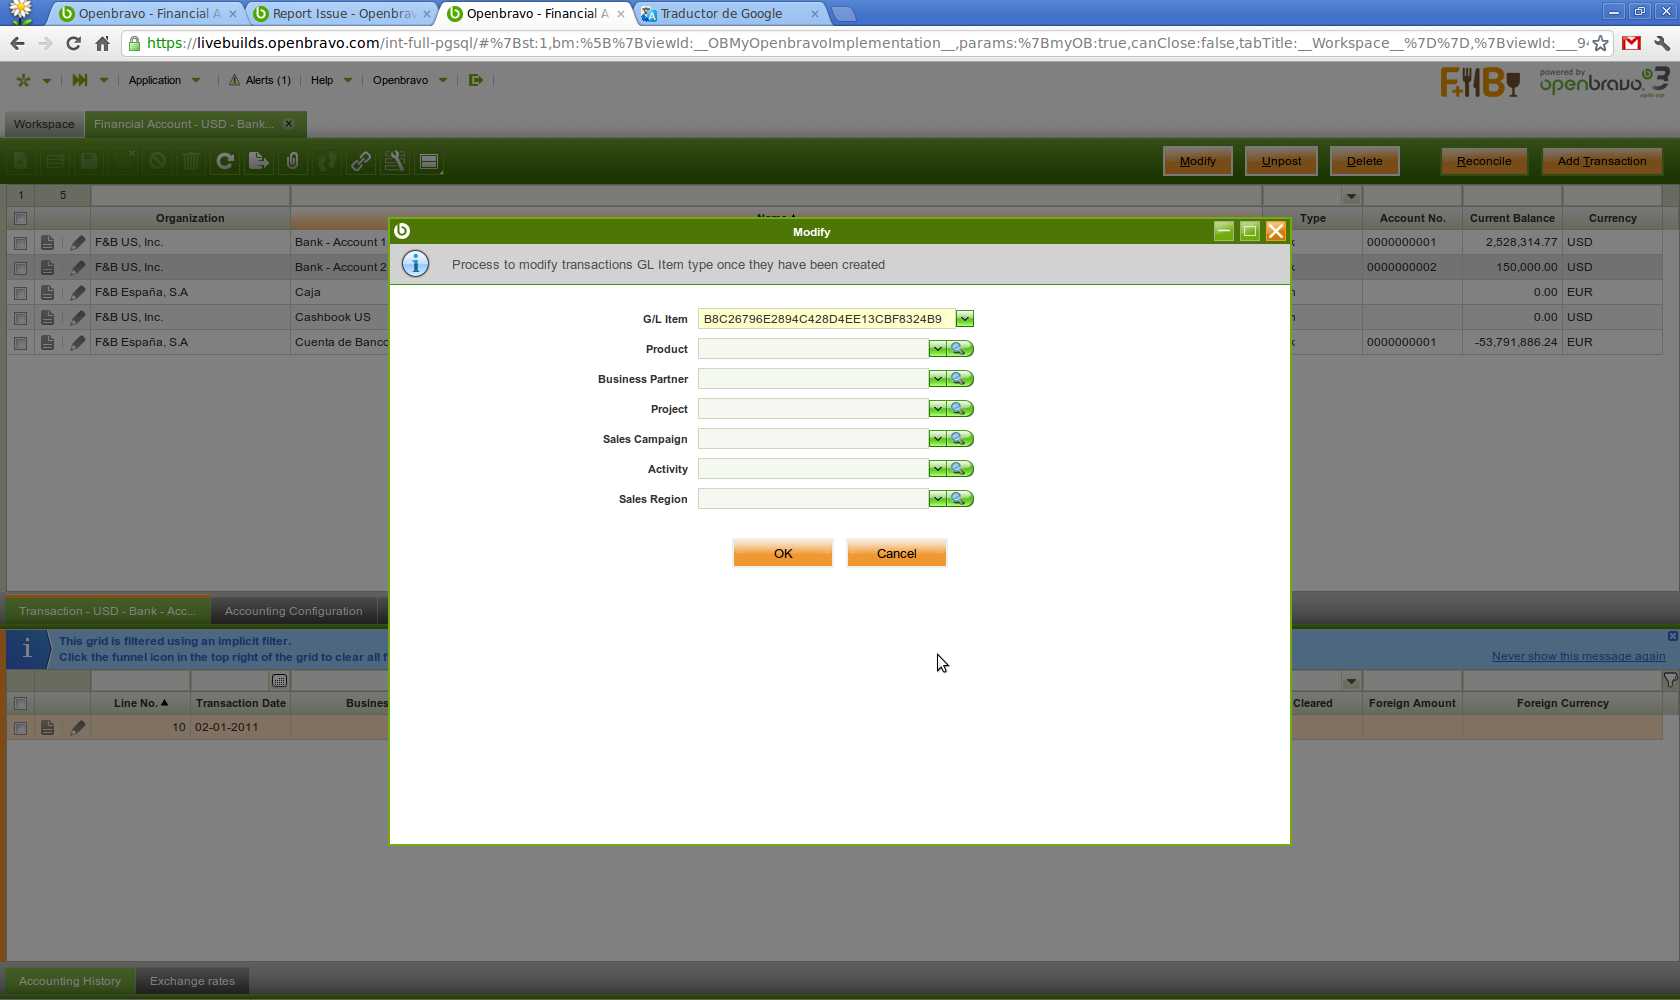This screenshot has width=1680, height=1000.
Task: Click the quick create asterisk icon
Action: 23,80
